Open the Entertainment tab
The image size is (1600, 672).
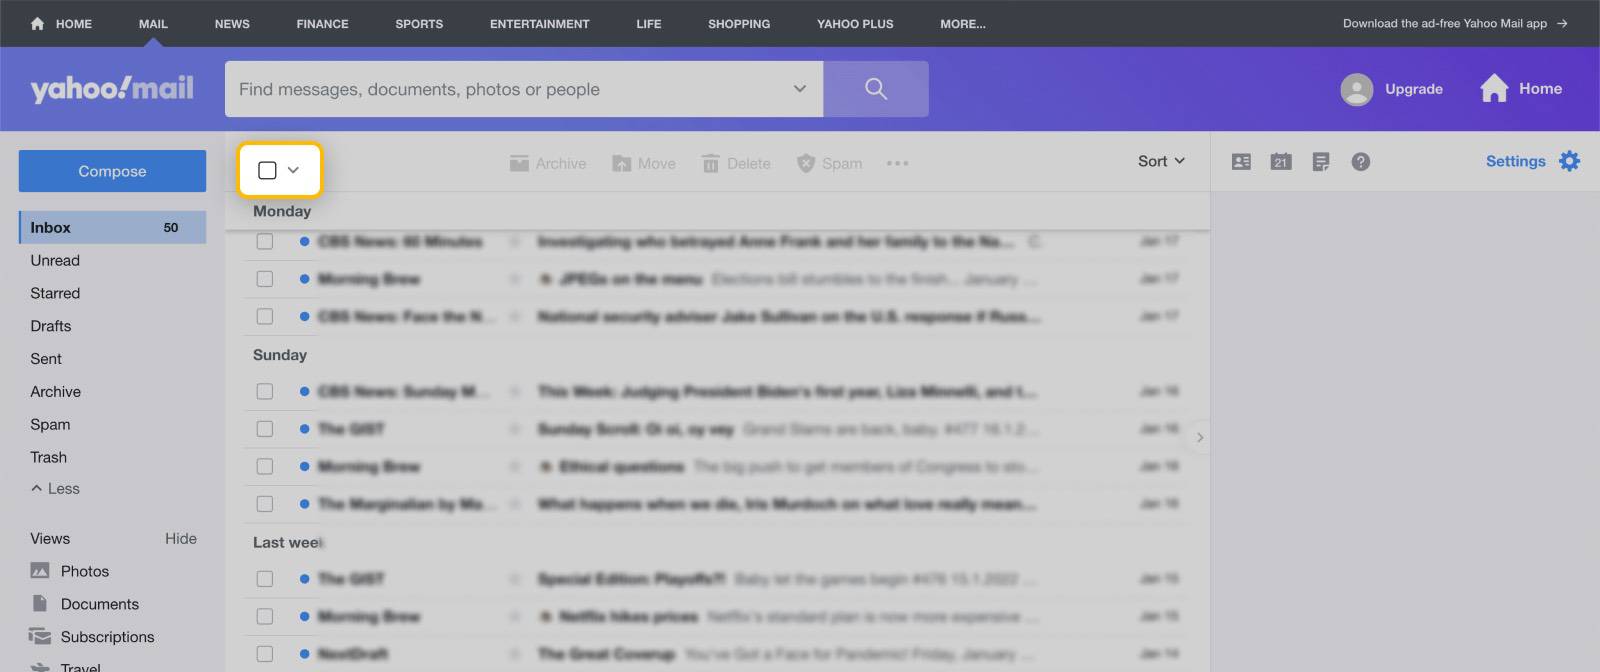click(x=540, y=24)
